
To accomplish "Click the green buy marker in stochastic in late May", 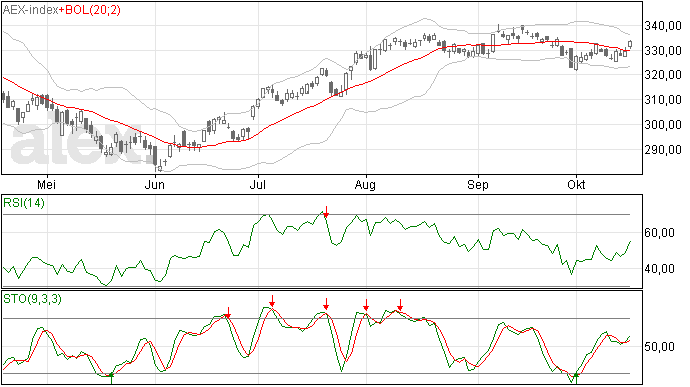I will (x=111, y=378).
